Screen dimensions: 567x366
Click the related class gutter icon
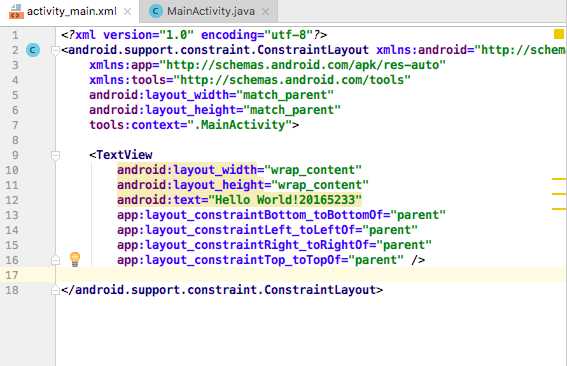tap(33, 50)
